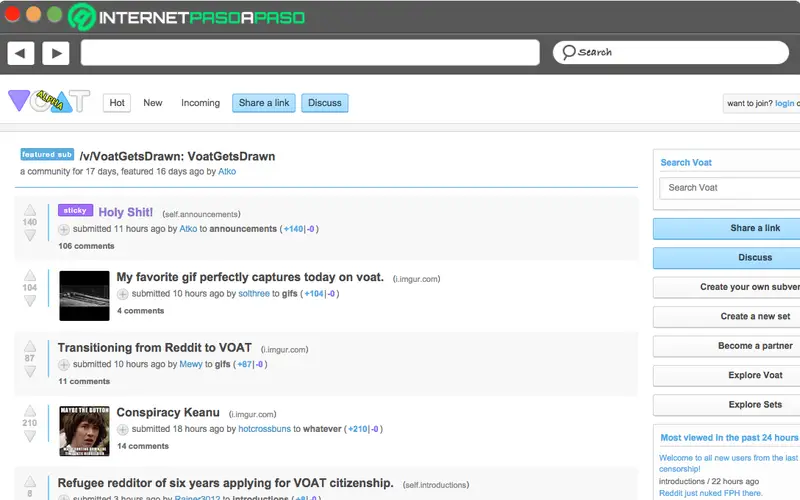
Task: Click the InternetPasoaPaso logo
Action: (x=187, y=17)
